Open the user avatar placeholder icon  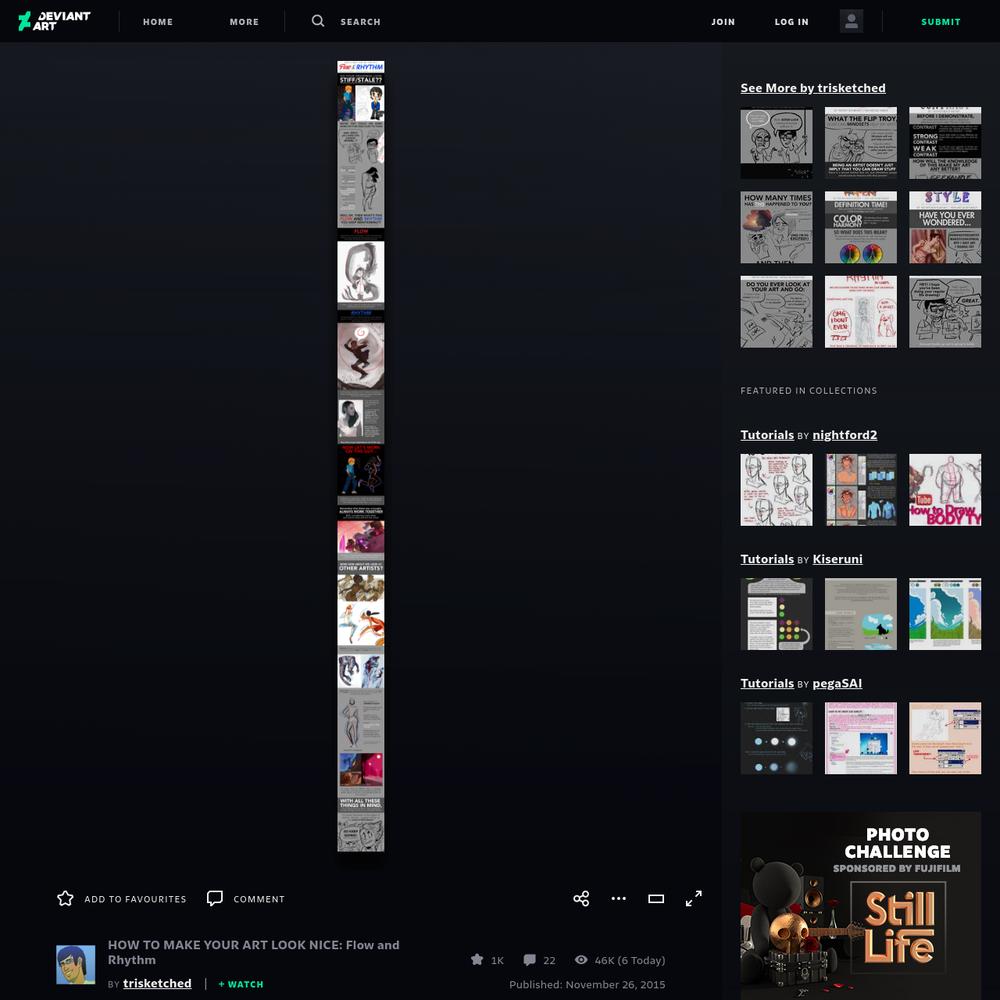(x=851, y=21)
